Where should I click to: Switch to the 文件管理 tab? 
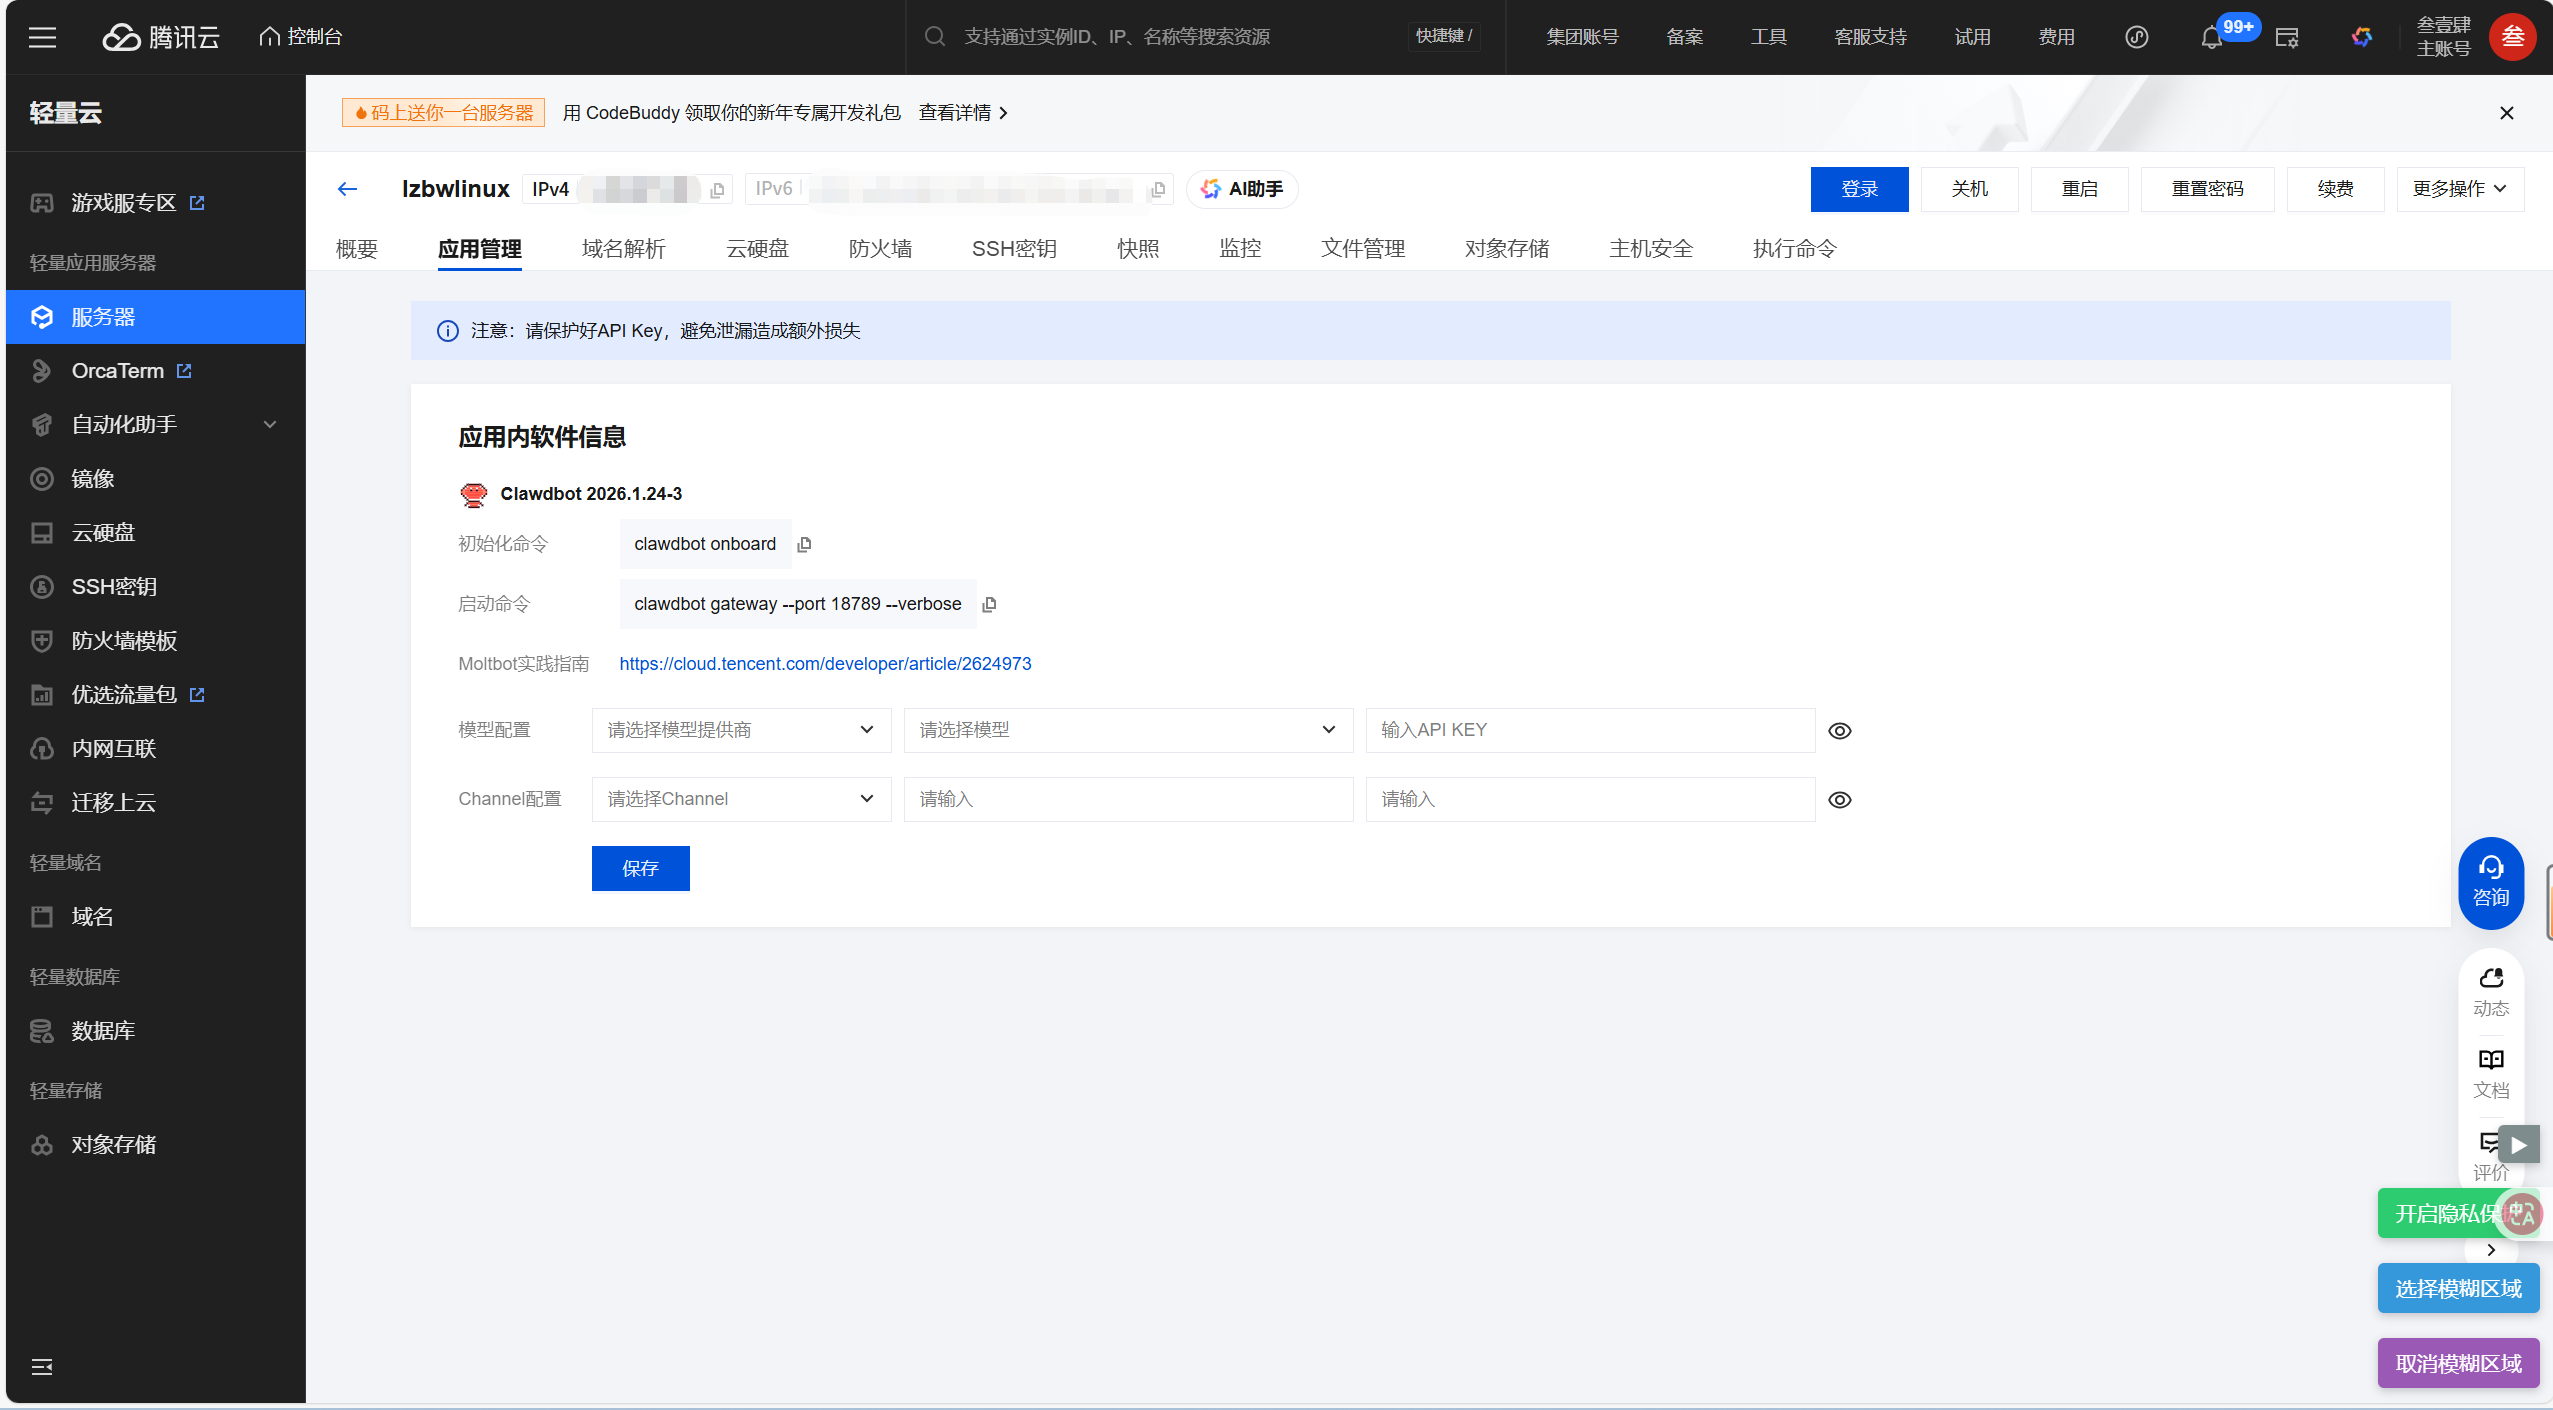coord(1362,249)
